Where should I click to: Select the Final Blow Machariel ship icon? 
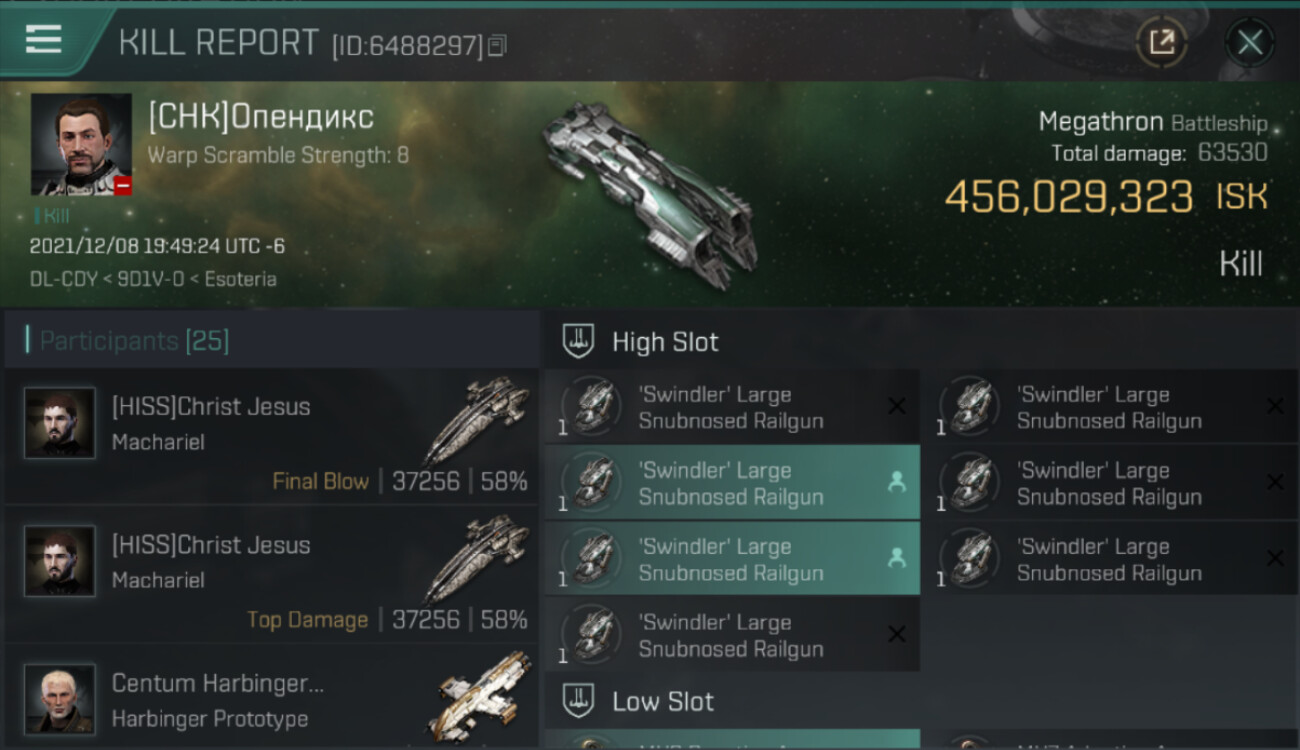click(477, 420)
